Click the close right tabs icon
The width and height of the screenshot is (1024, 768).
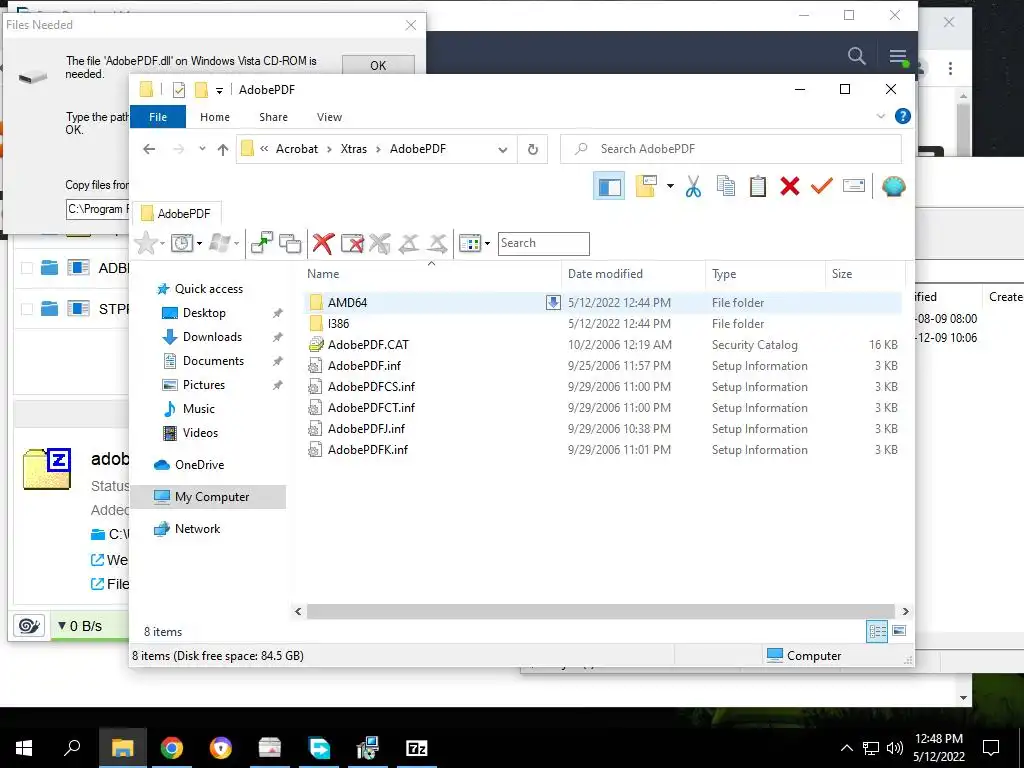tap(438, 244)
